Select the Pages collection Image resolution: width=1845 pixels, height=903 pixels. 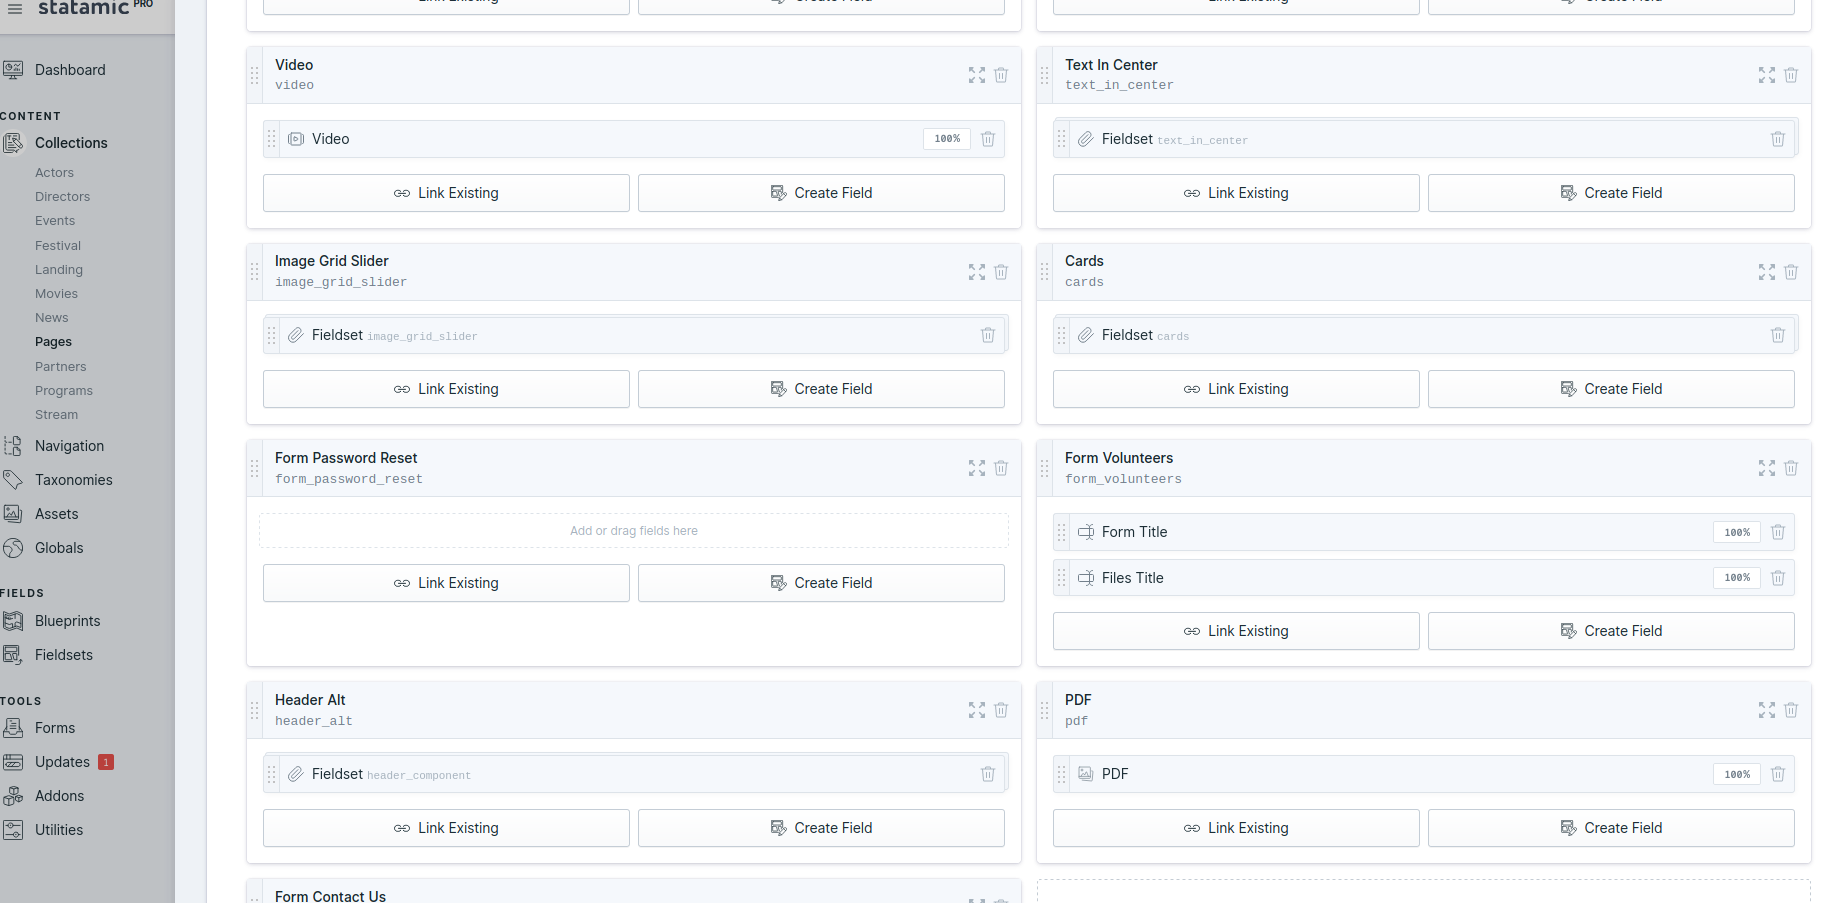click(x=53, y=342)
